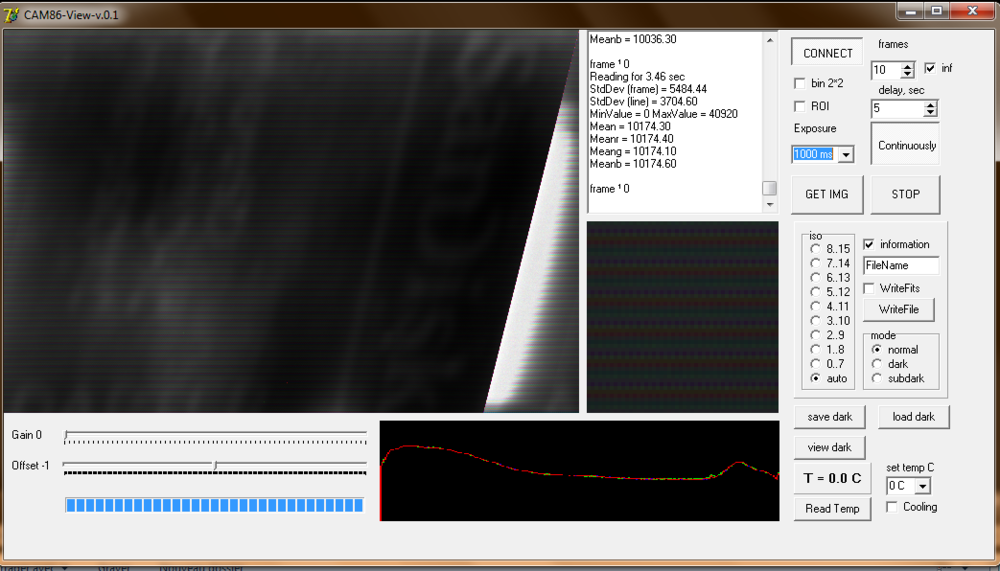Click the T = 0.0 C temperature display
This screenshot has height=571, width=1000.
[832, 478]
